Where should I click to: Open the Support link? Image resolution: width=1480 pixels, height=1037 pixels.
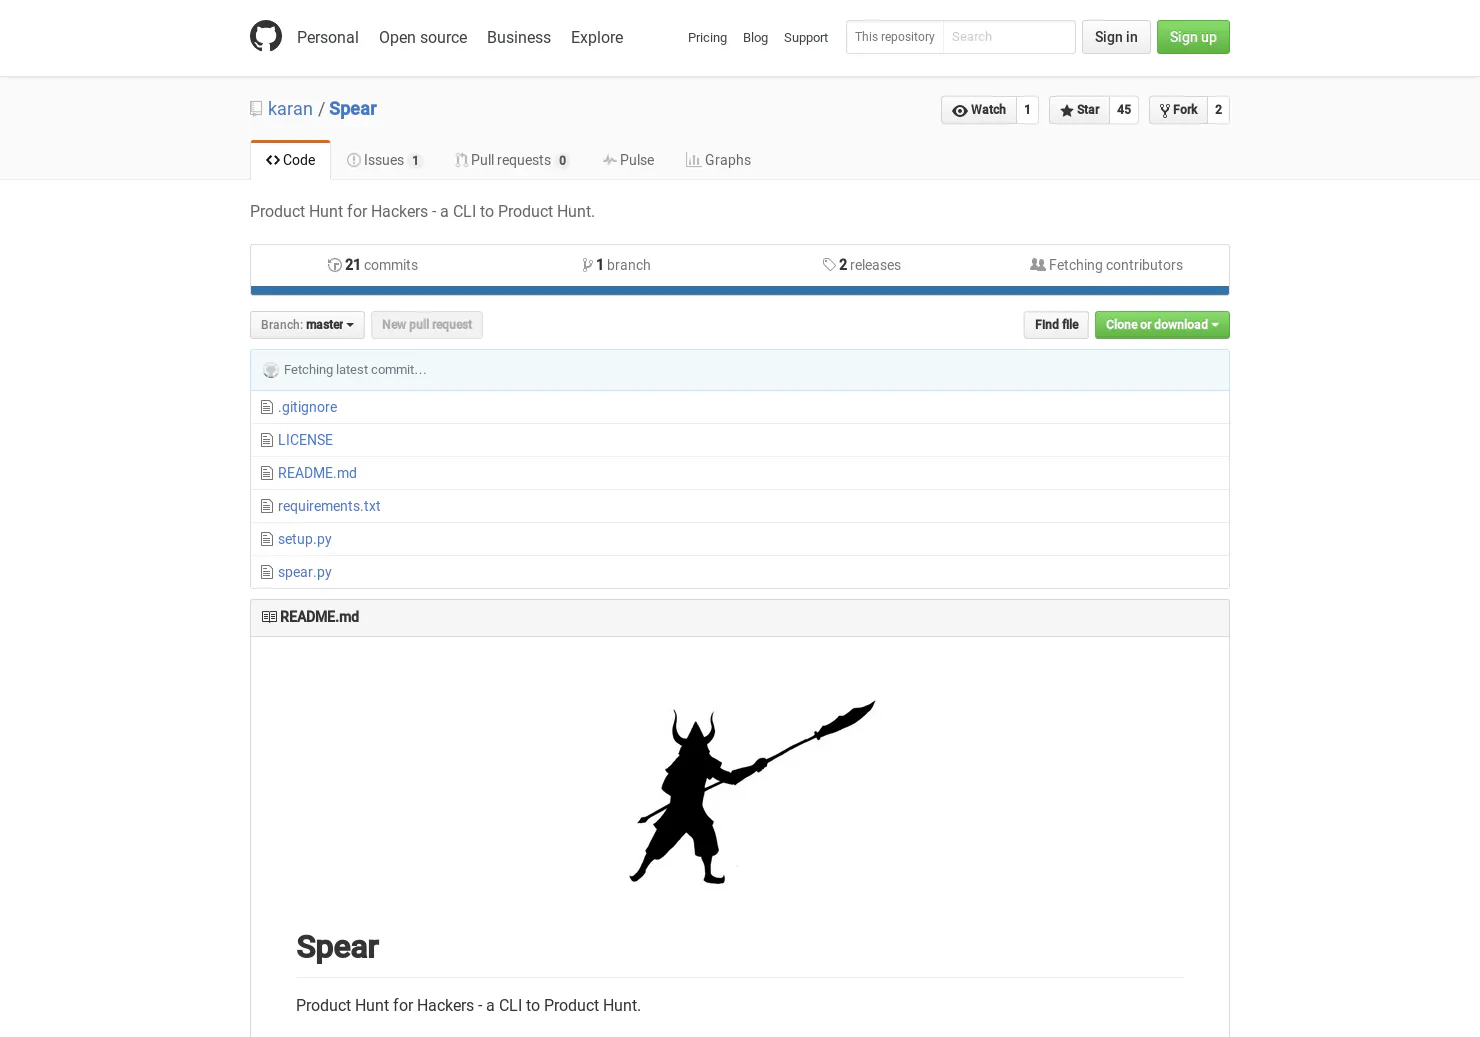[x=806, y=37]
